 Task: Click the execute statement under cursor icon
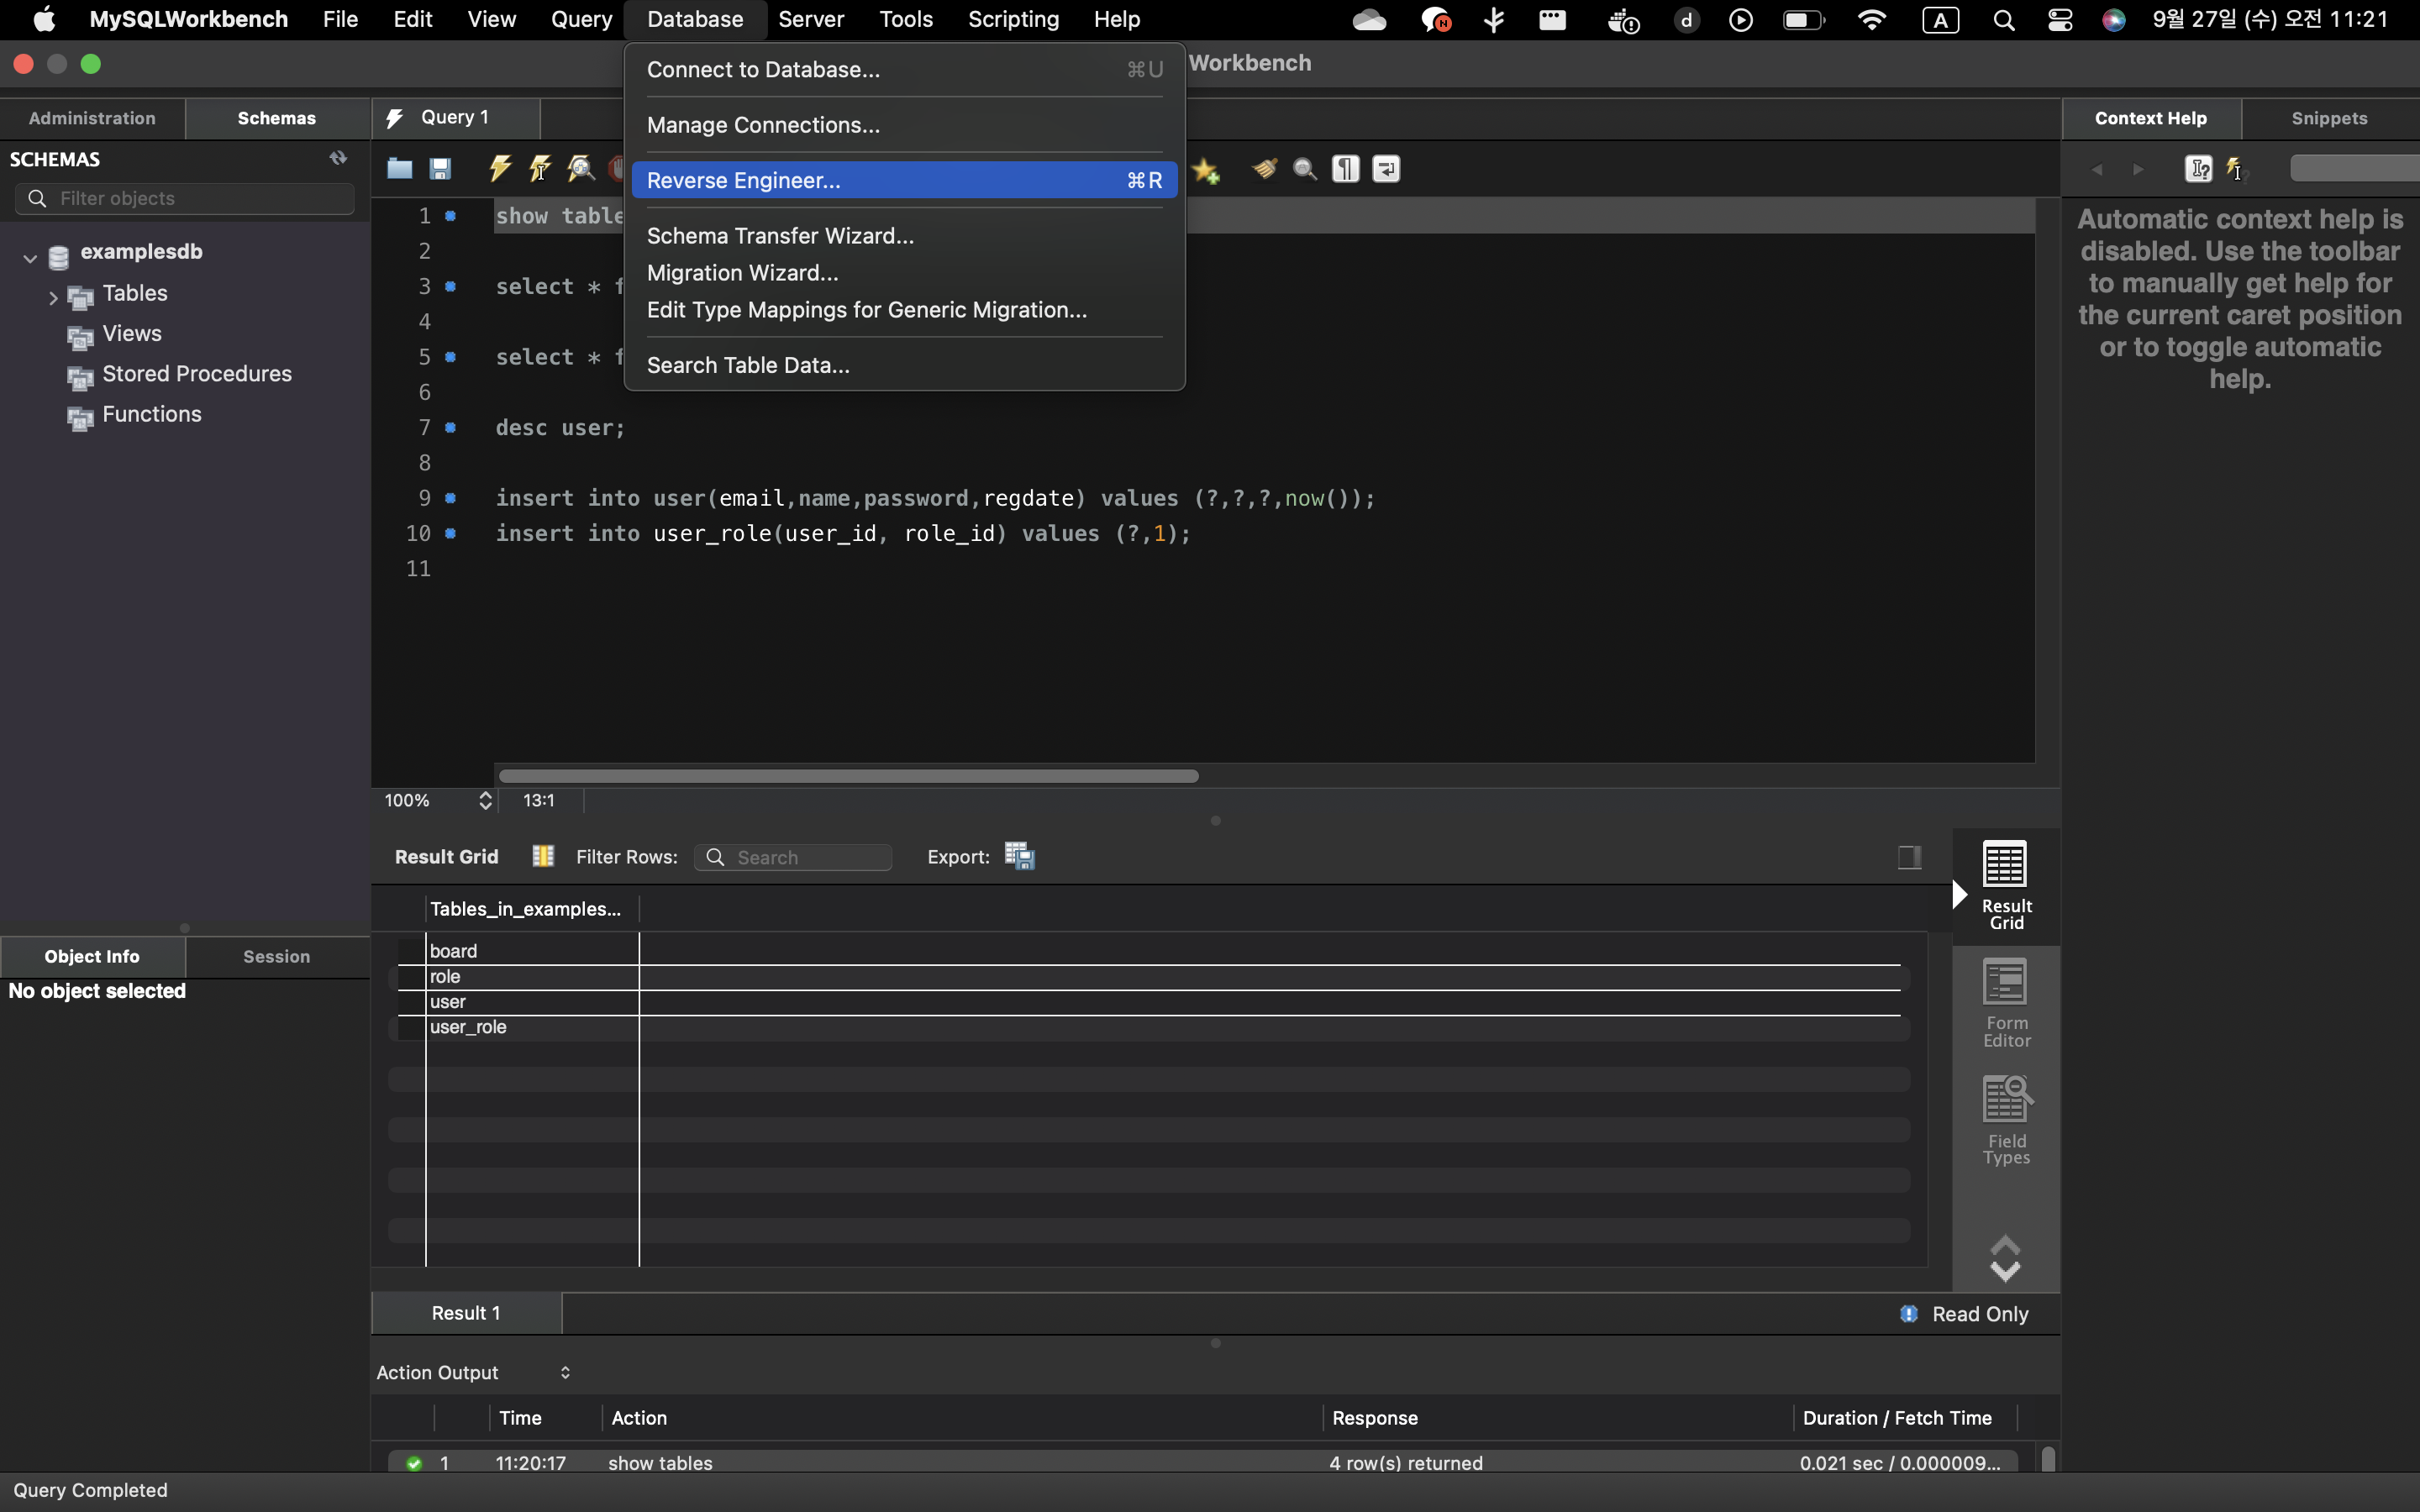pyautogui.click(x=540, y=169)
